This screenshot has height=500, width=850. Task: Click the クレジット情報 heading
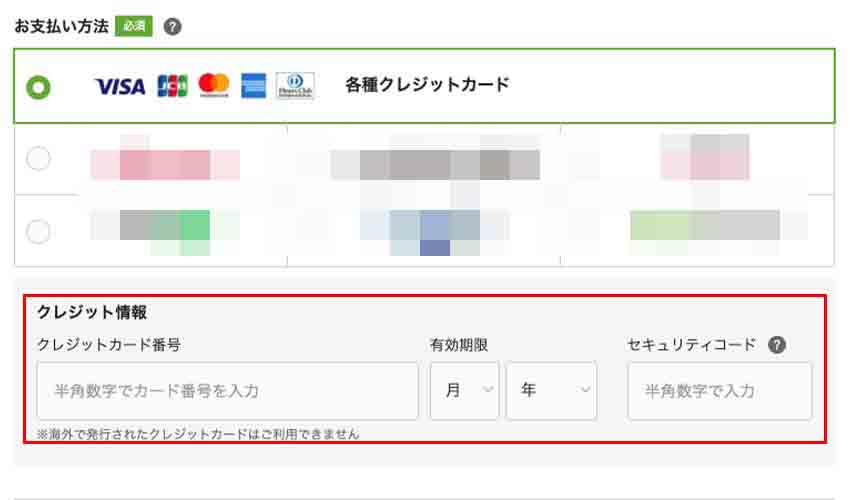(92, 312)
